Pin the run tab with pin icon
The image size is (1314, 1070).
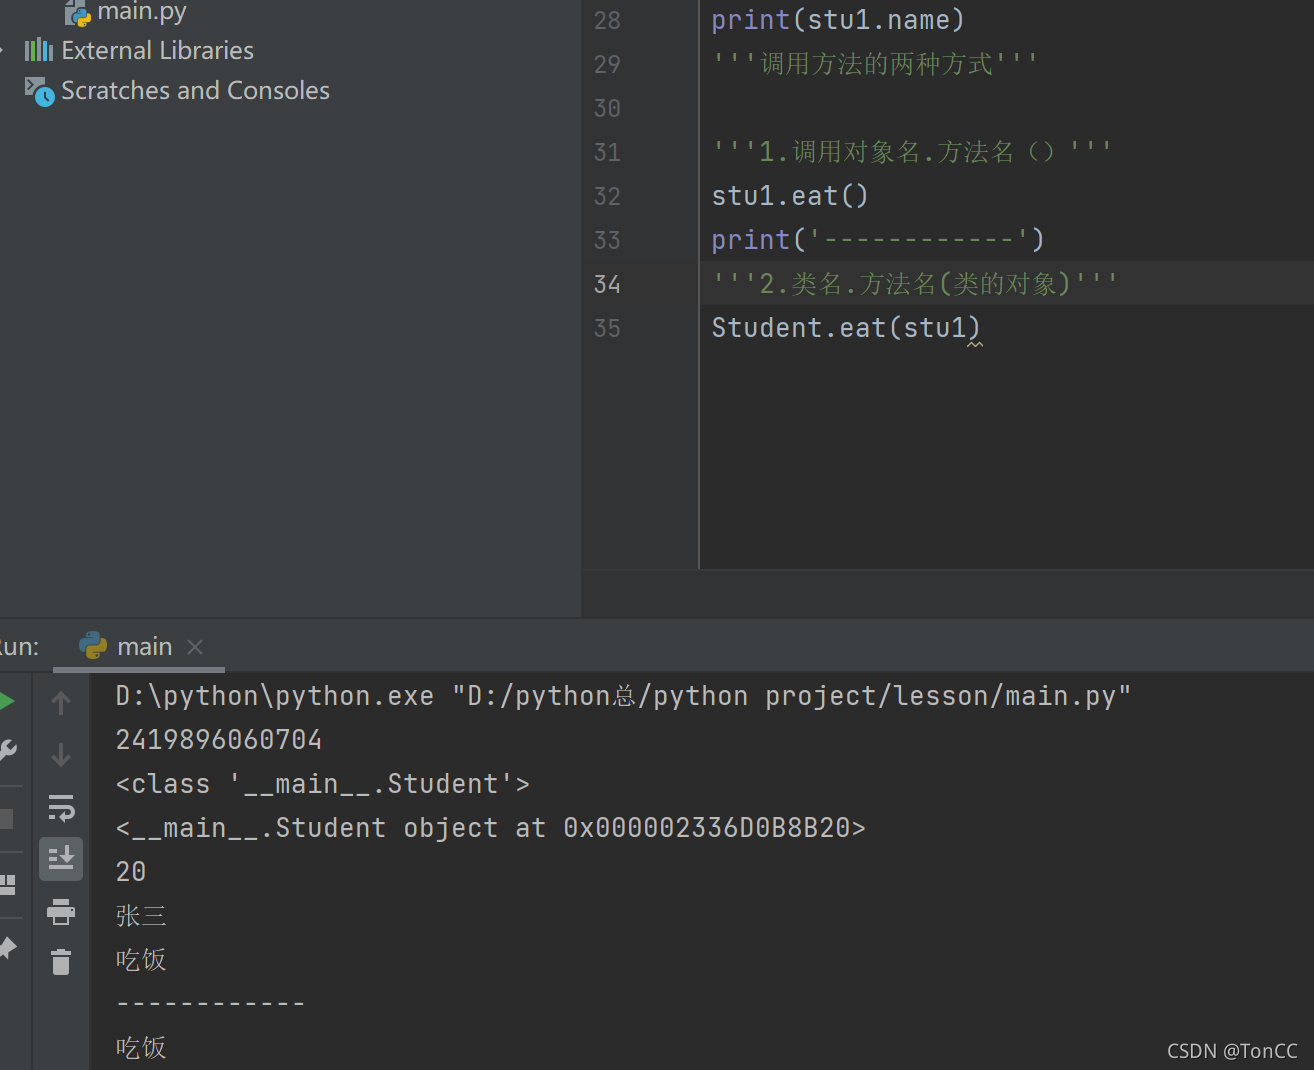point(7,947)
